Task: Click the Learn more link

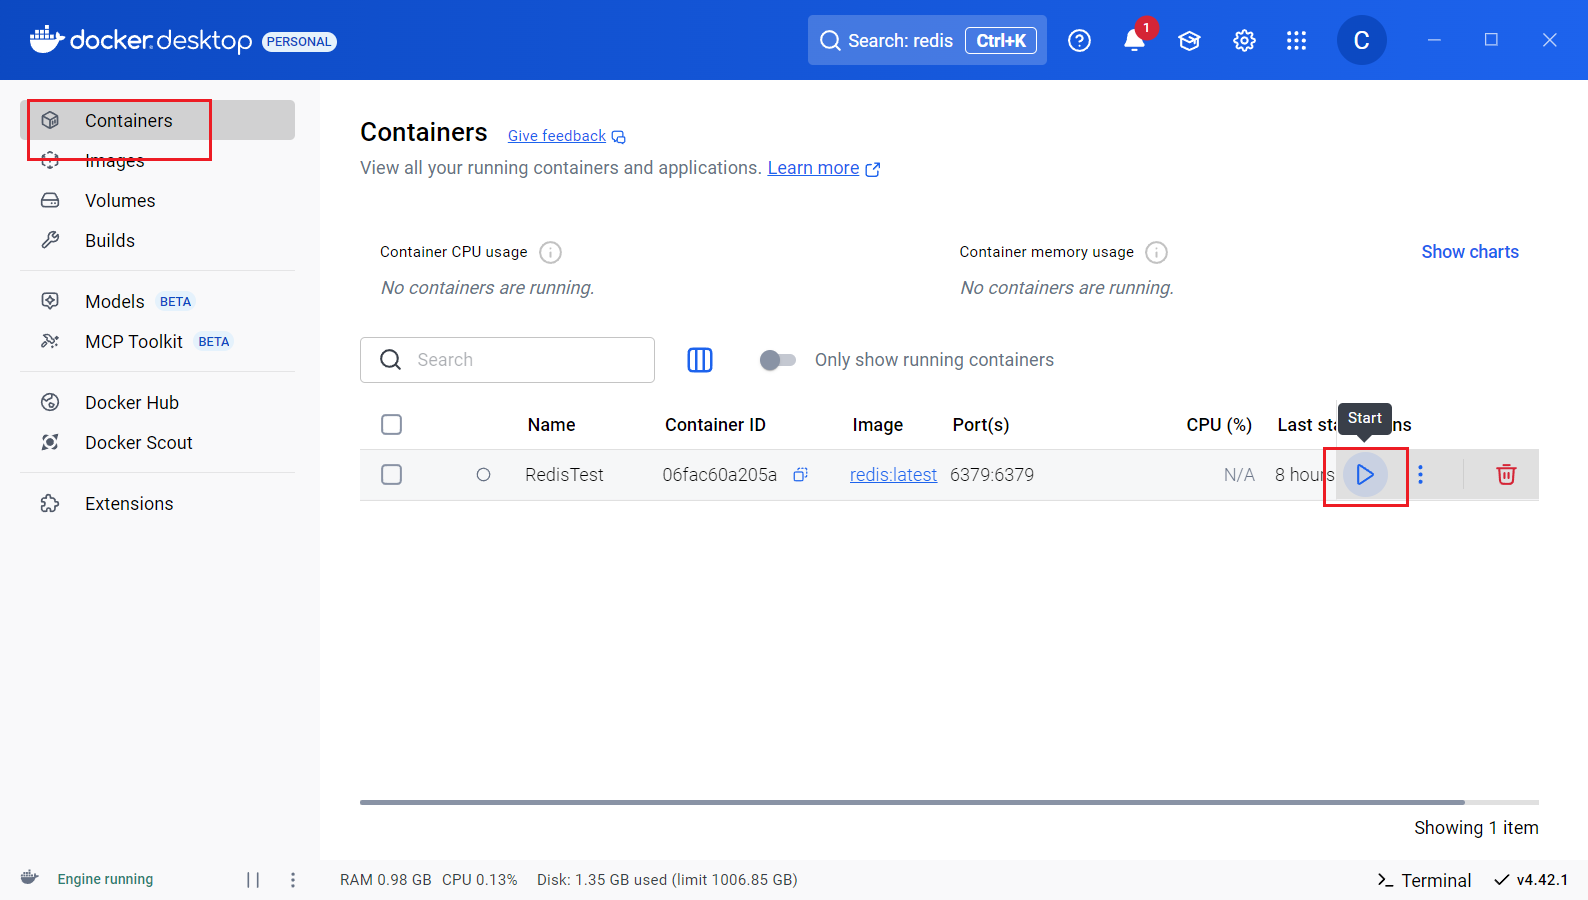Action: (x=813, y=168)
